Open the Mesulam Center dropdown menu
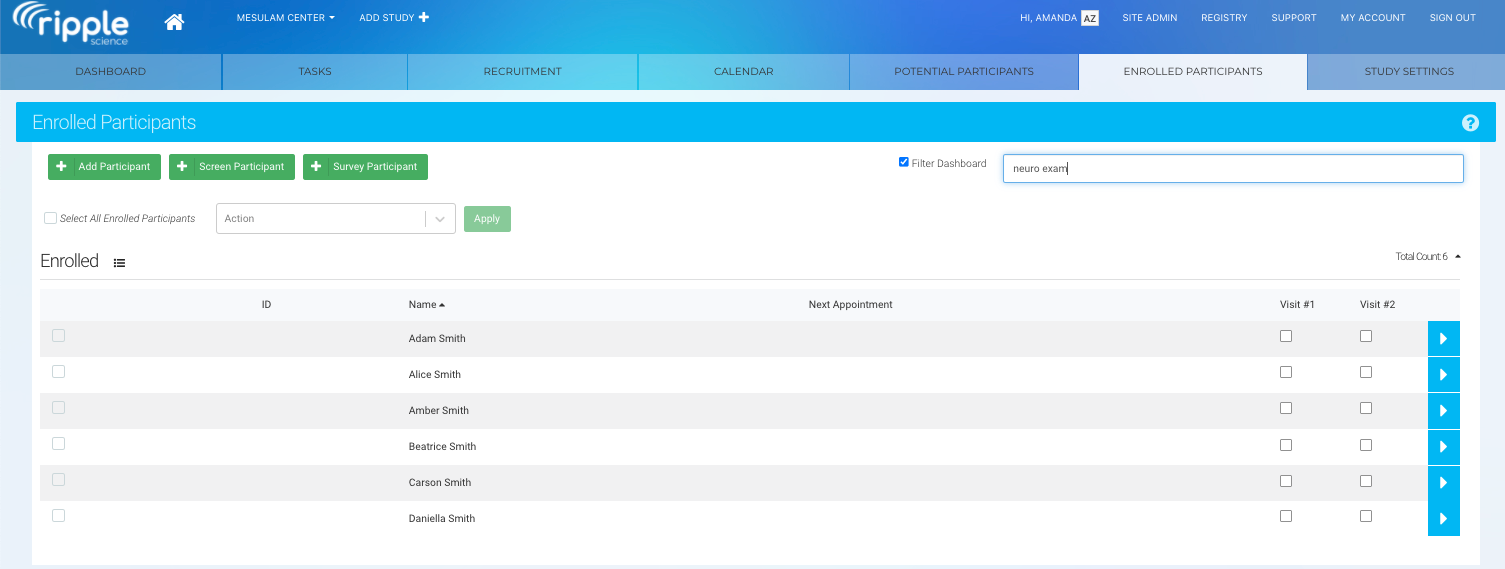1505x569 pixels. [285, 18]
